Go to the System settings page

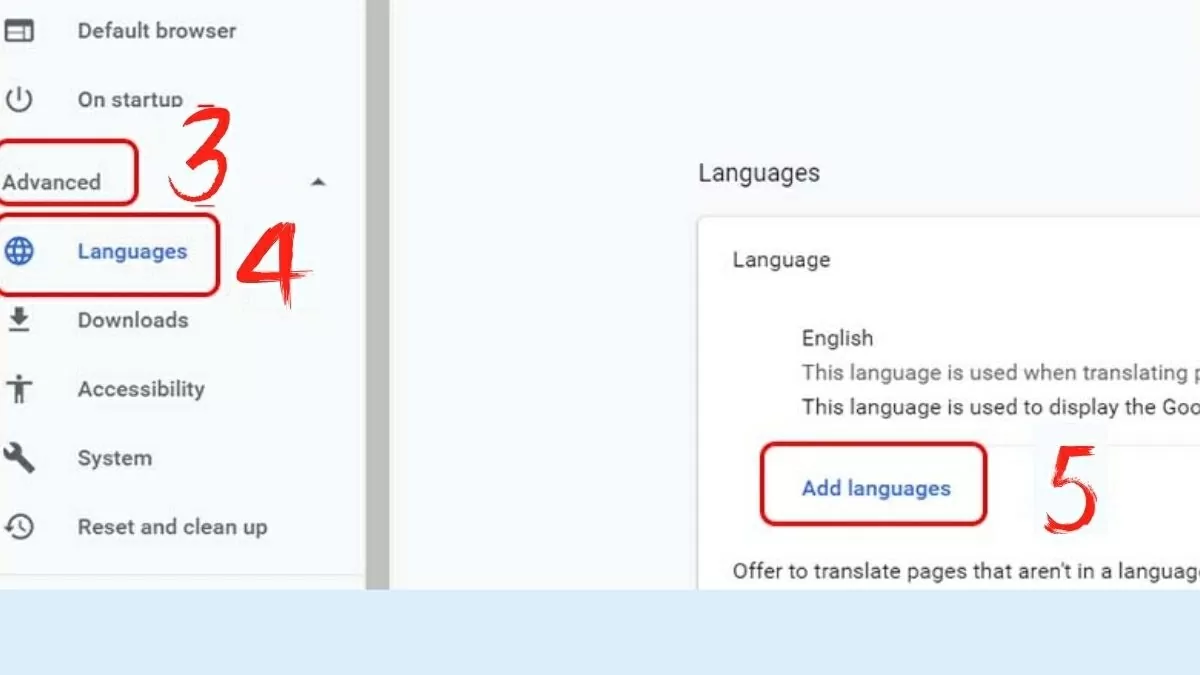pyautogui.click(x=114, y=458)
